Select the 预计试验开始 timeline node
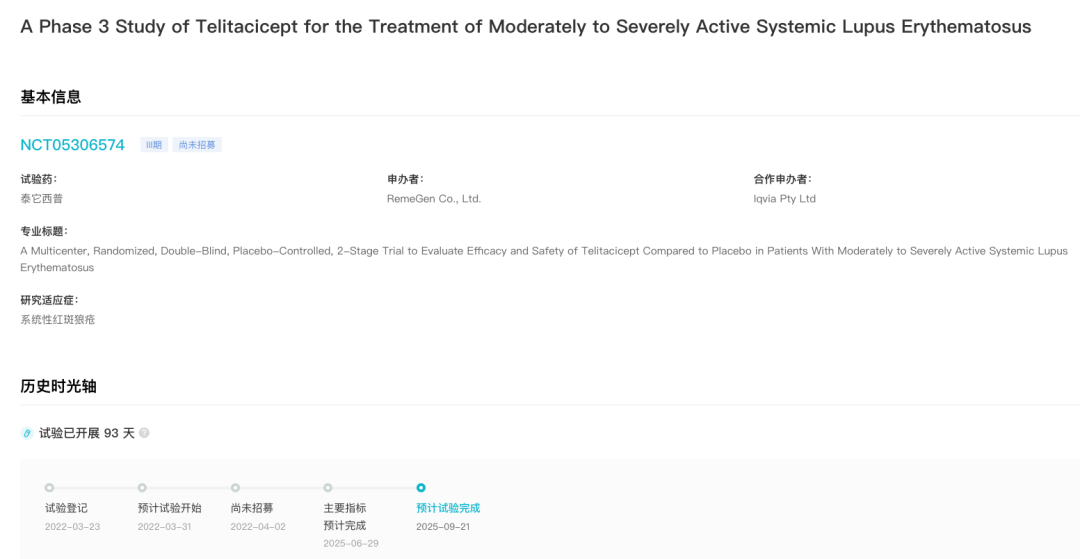1080x559 pixels. pos(142,487)
